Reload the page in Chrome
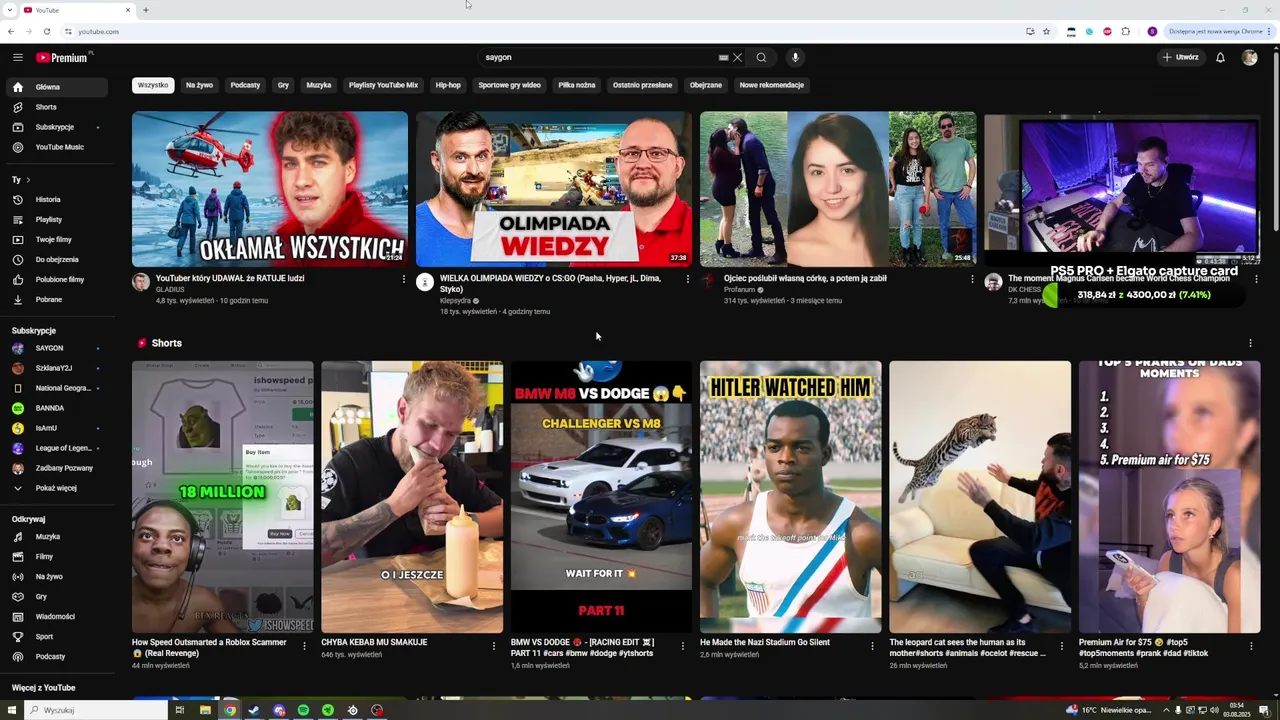 46,31
